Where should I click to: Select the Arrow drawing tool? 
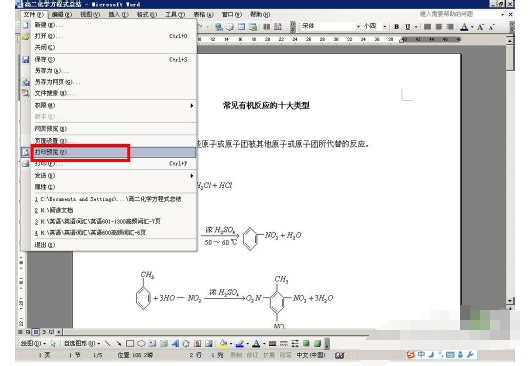tap(119, 343)
